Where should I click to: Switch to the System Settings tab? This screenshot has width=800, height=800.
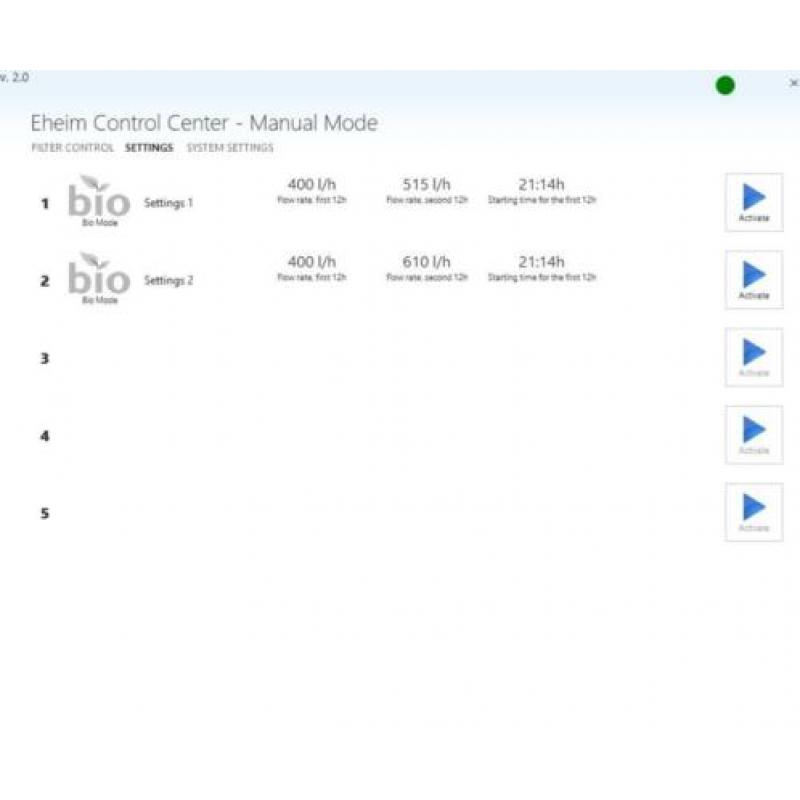230,148
